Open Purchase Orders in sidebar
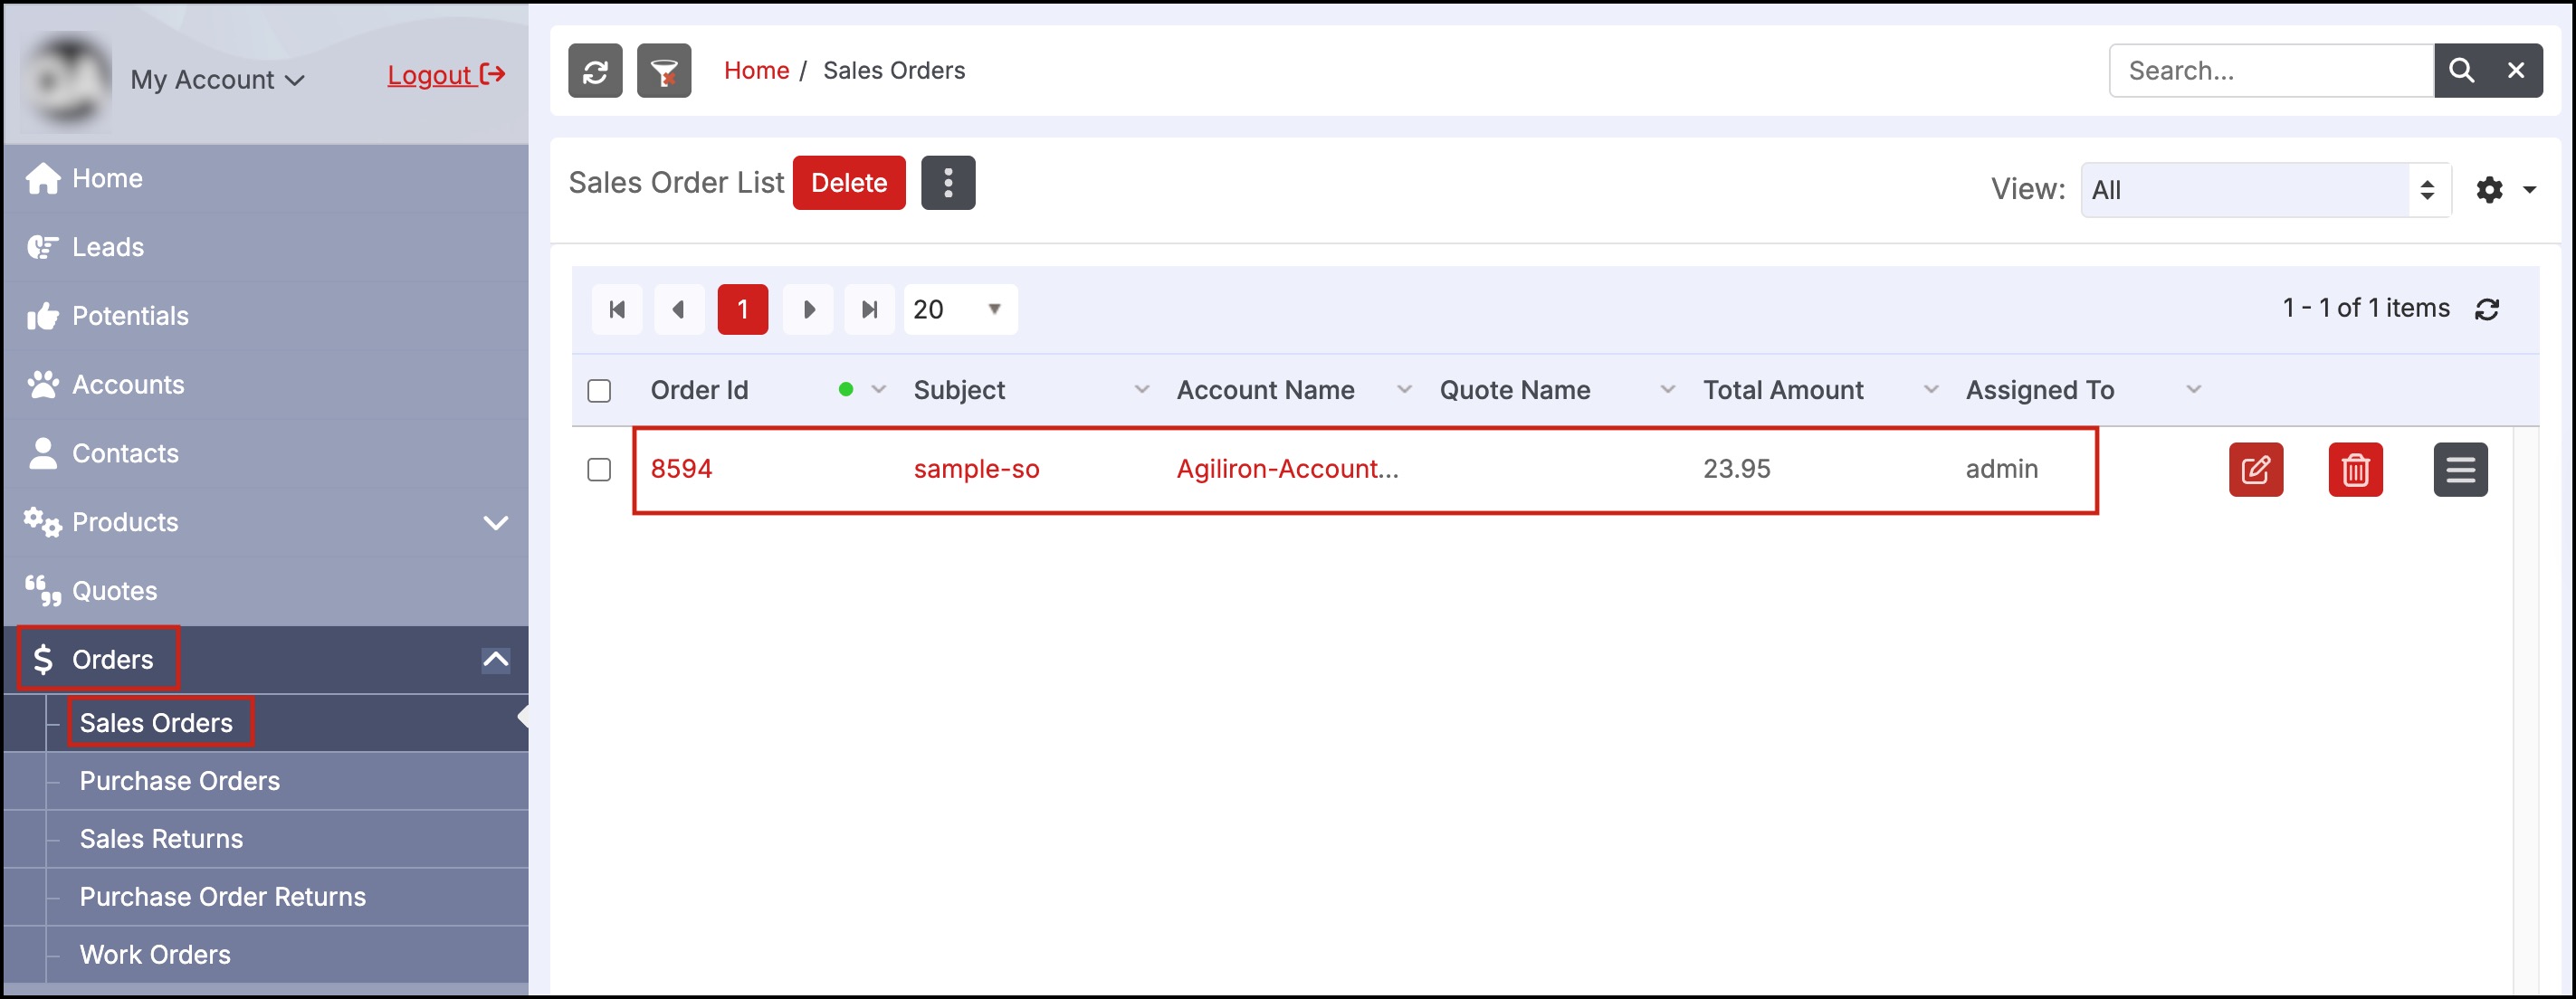This screenshot has width=2576, height=999. pos(180,781)
